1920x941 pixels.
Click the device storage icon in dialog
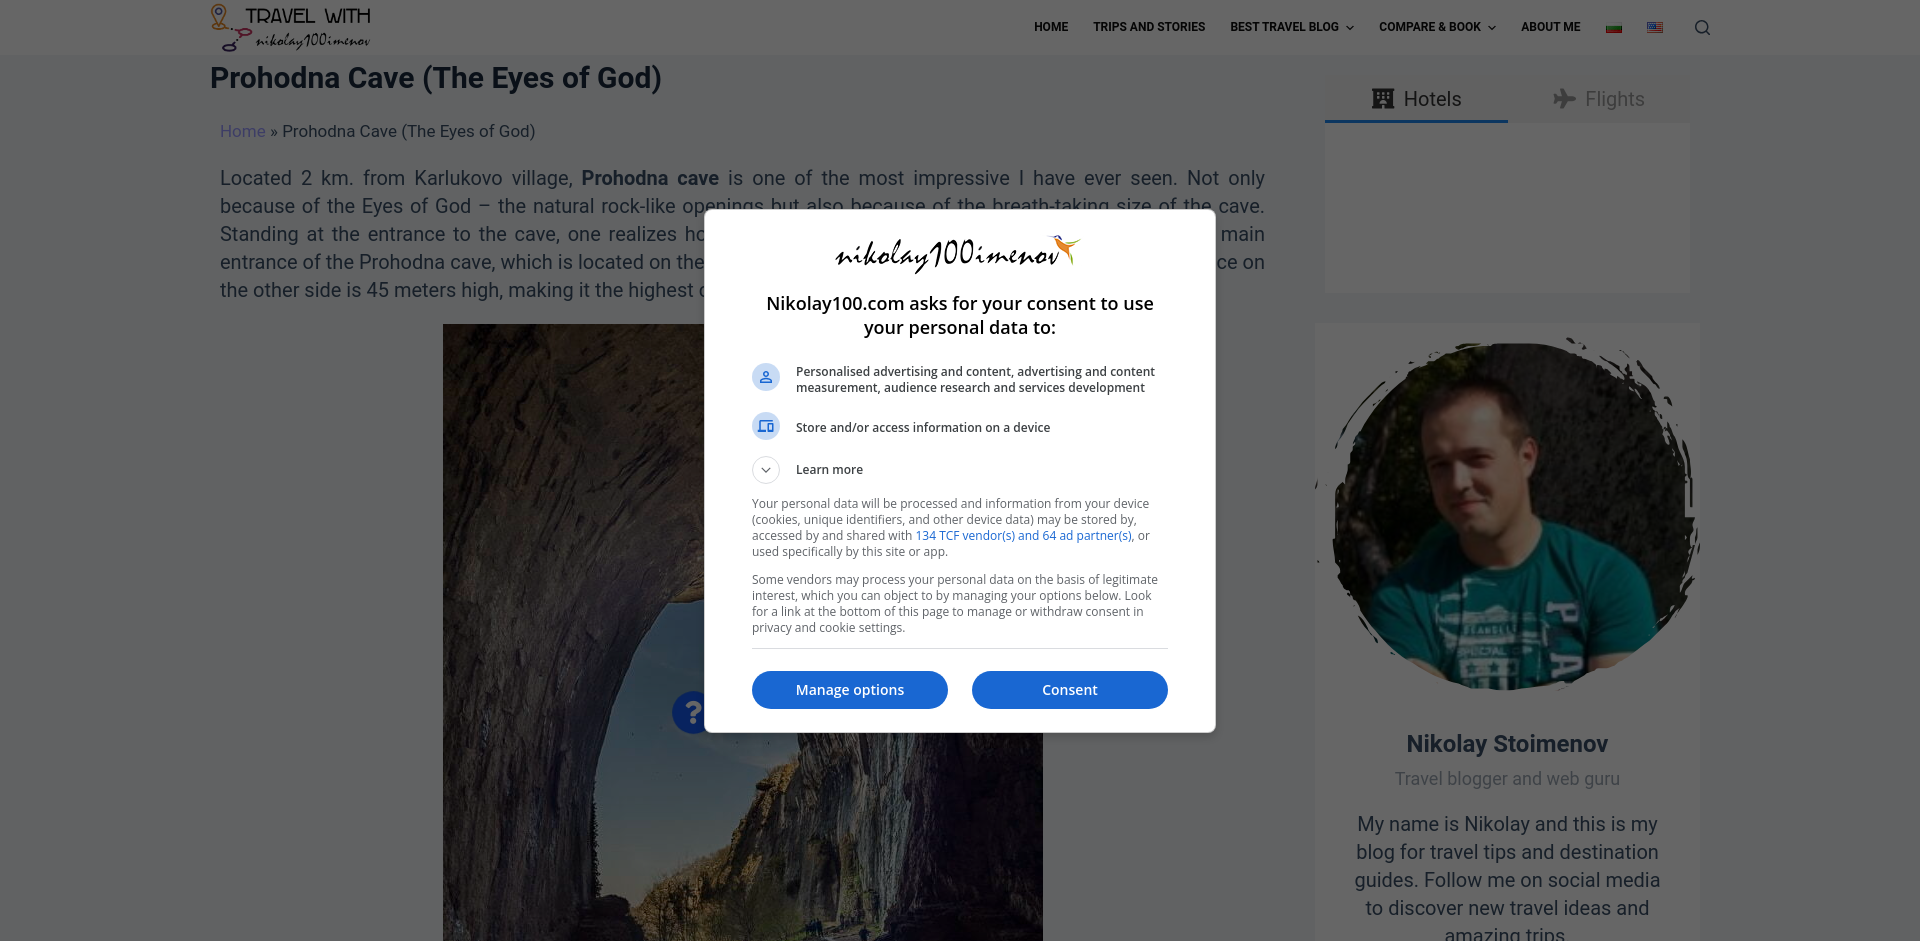coord(766,427)
